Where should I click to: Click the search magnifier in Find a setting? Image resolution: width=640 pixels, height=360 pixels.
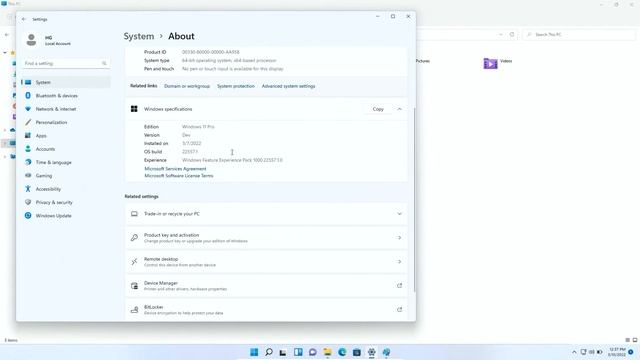click(x=104, y=63)
